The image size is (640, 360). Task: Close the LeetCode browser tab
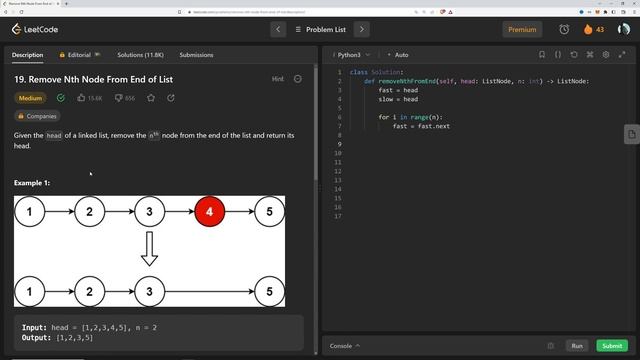click(x=58, y=3)
